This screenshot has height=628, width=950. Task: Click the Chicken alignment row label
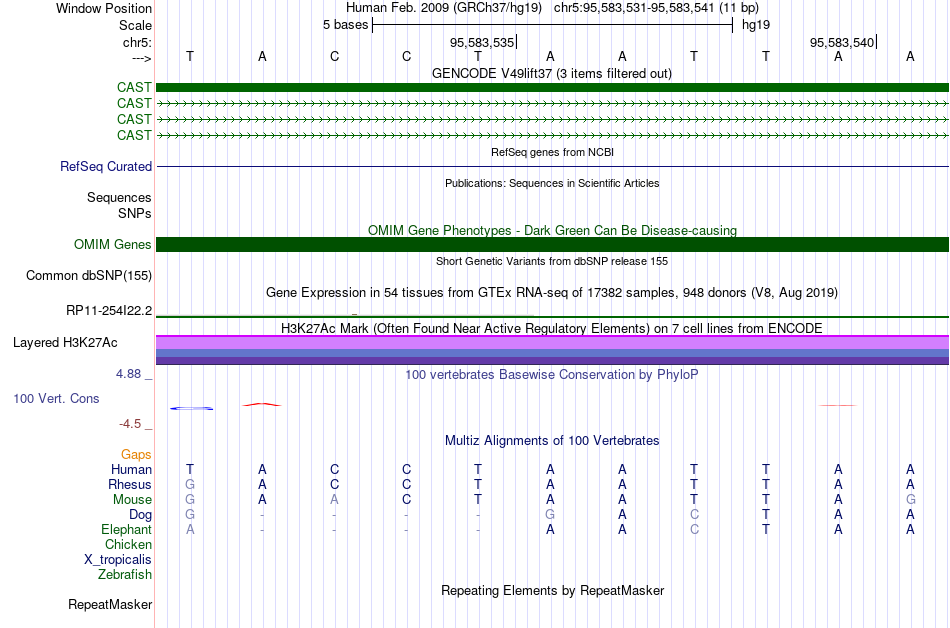pos(128,544)
